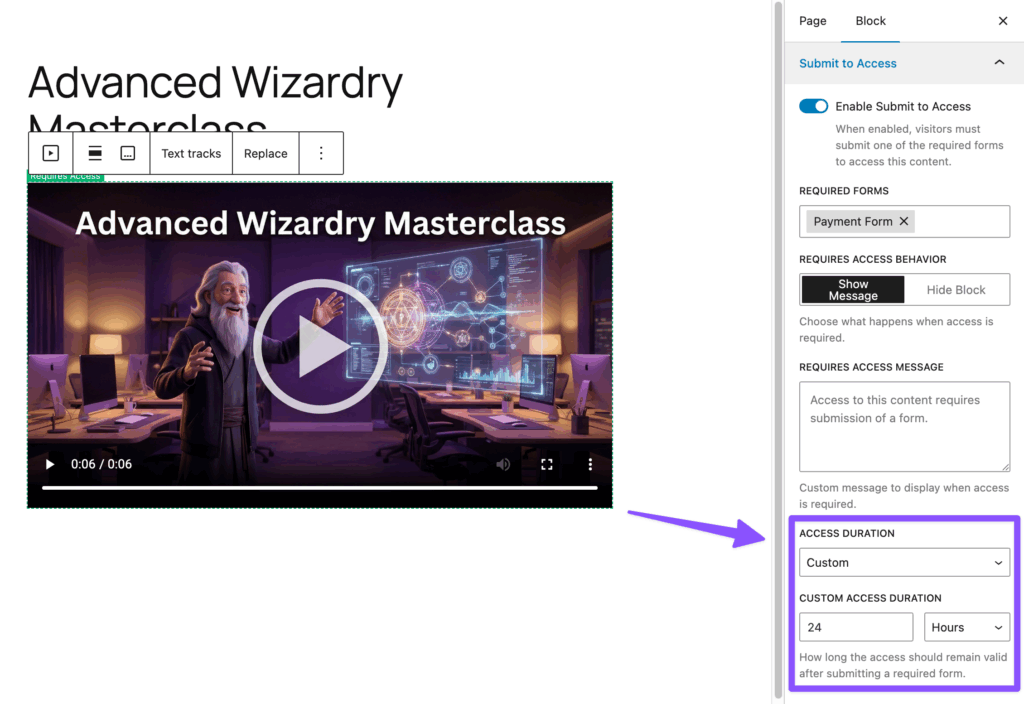Viewport: 1024px width, 704px height.
Task: Disable the Enable Submit to Access toggle
Action: point(813,106)
